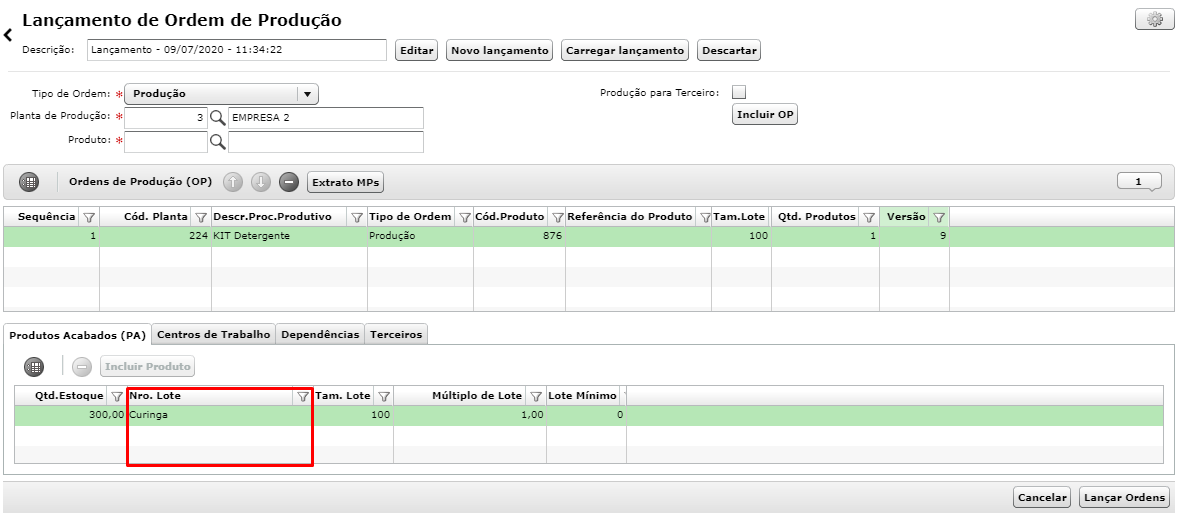Filter the Múltiplo de Lote column
This screenshot has height=515, width=1179.
coord(536,396)
